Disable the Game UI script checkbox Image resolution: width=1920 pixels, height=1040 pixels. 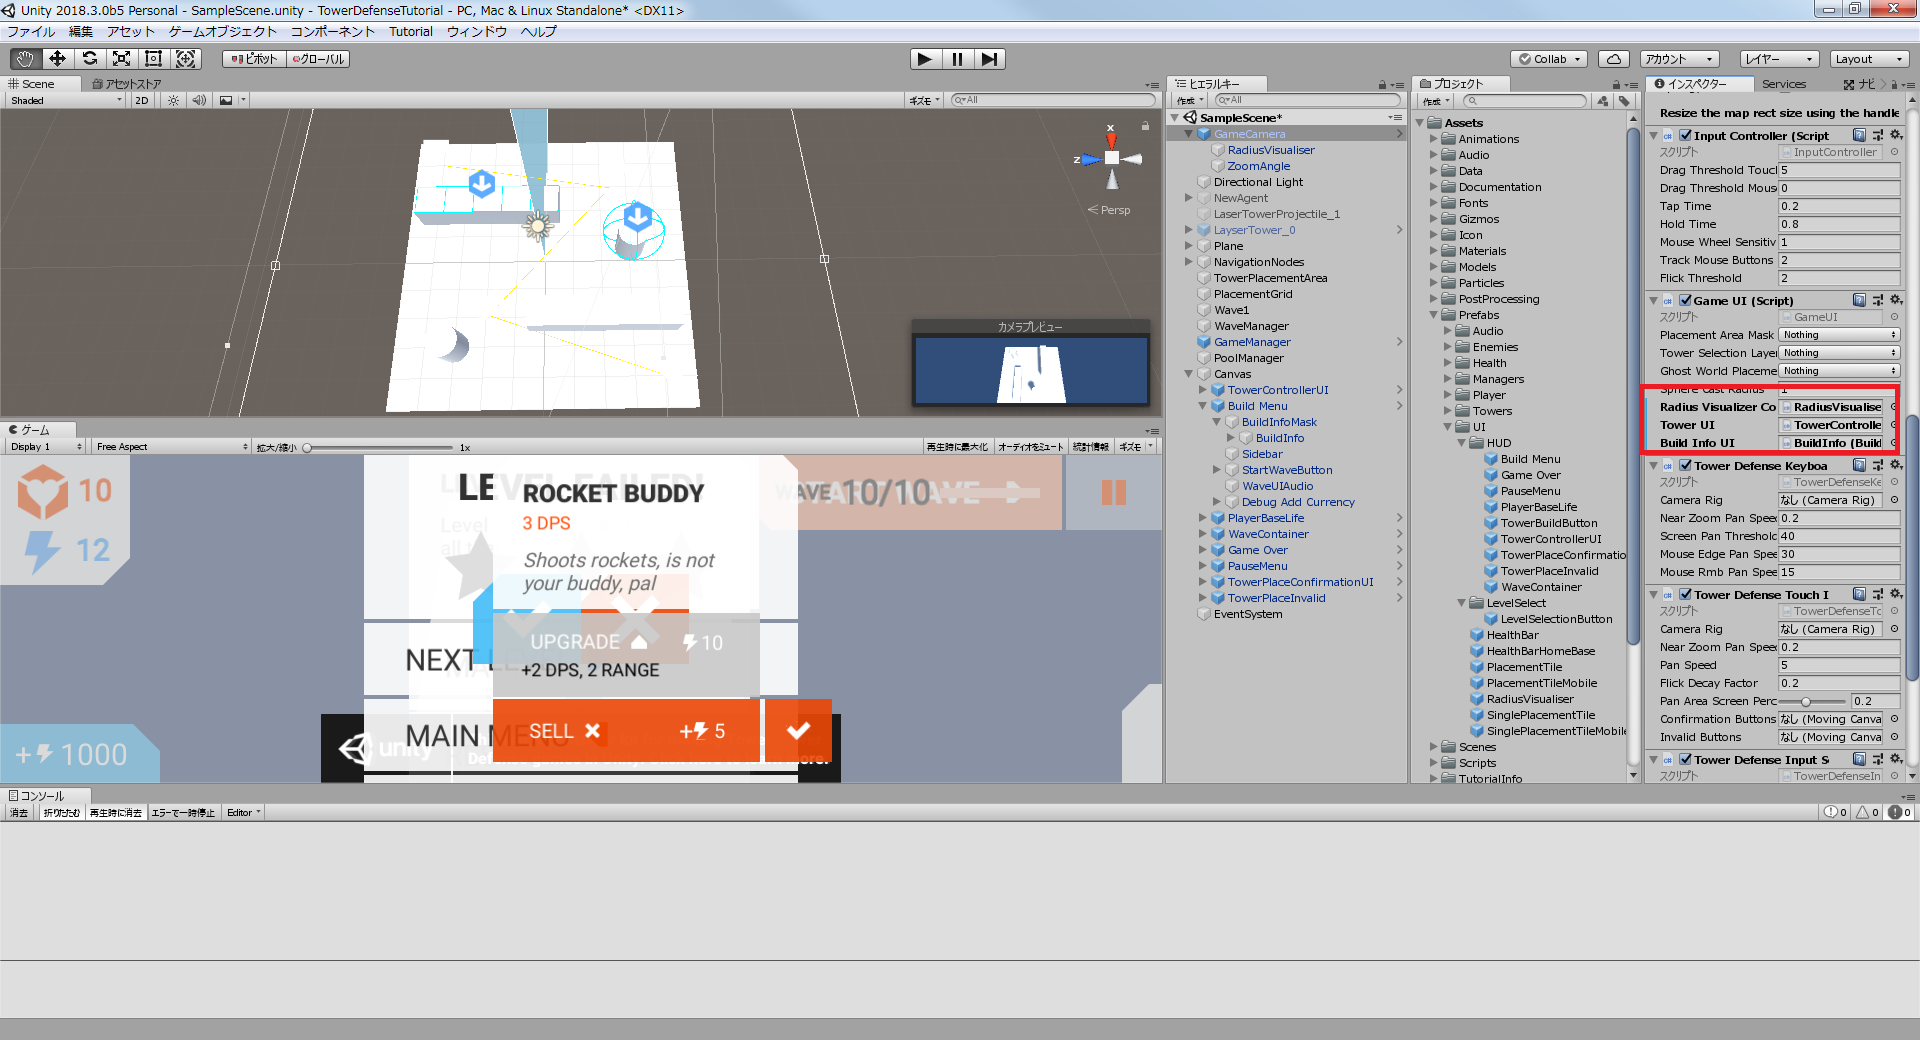point(1685,300)
